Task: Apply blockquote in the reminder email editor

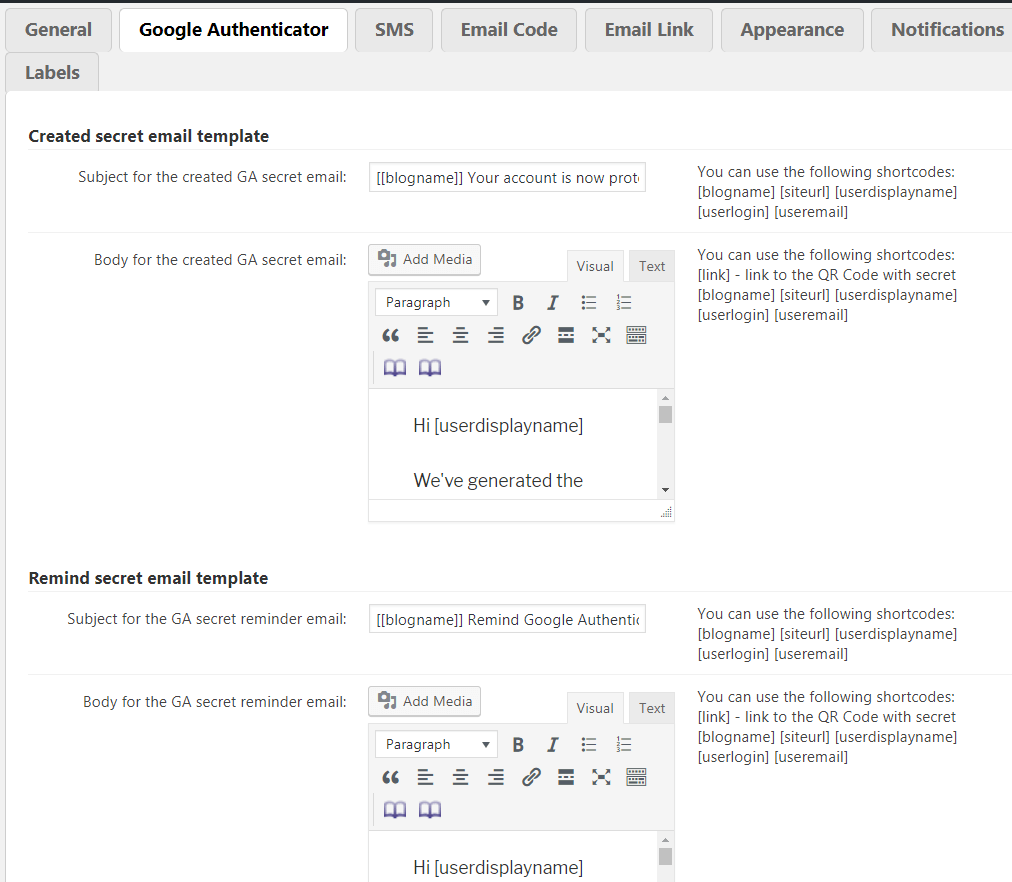Action: click(x=391, y=777)
